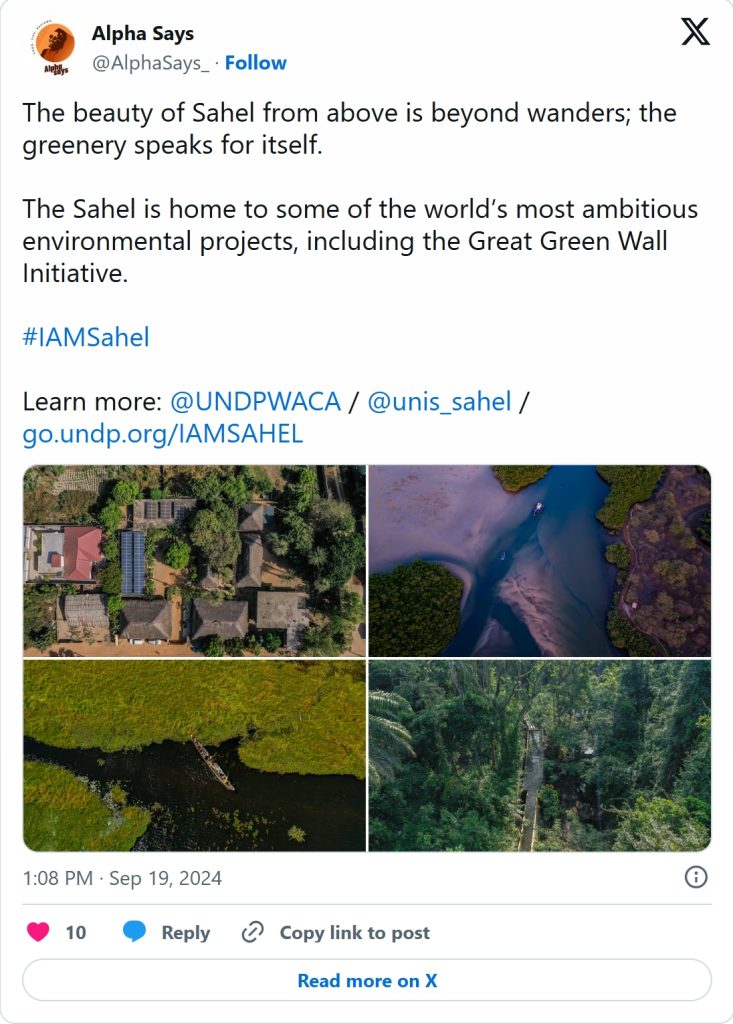This screenshot has height=1024, width=733.
Task: Click the tweet timestamp Sep 19, 2024
Action: click(122, 878)
